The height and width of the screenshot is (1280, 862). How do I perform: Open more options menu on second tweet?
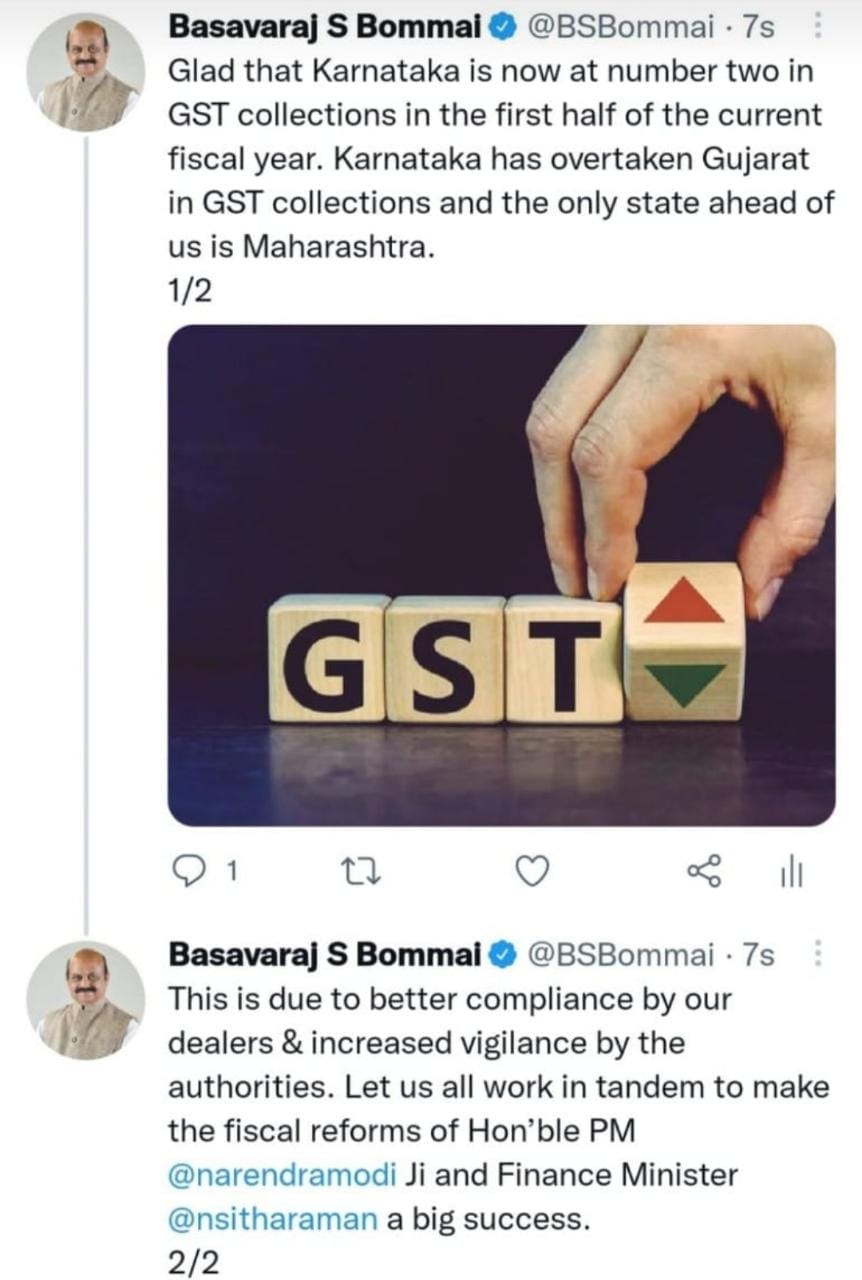tap(820, 955)
